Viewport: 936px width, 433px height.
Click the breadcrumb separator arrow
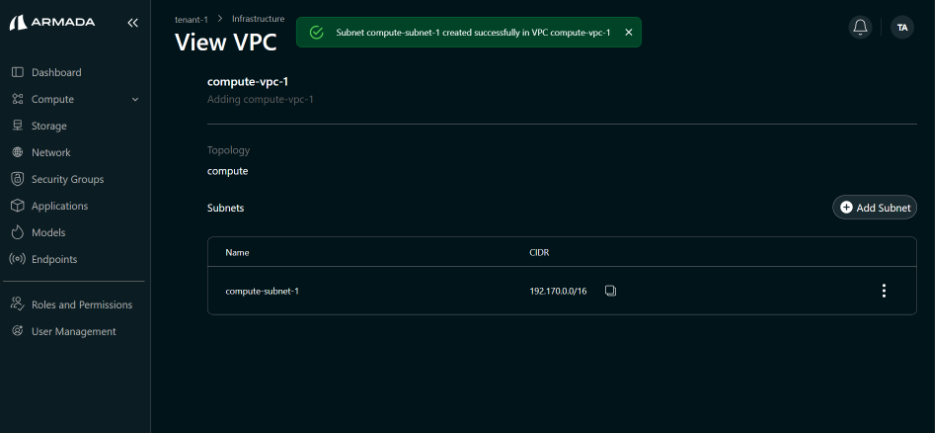220,19
